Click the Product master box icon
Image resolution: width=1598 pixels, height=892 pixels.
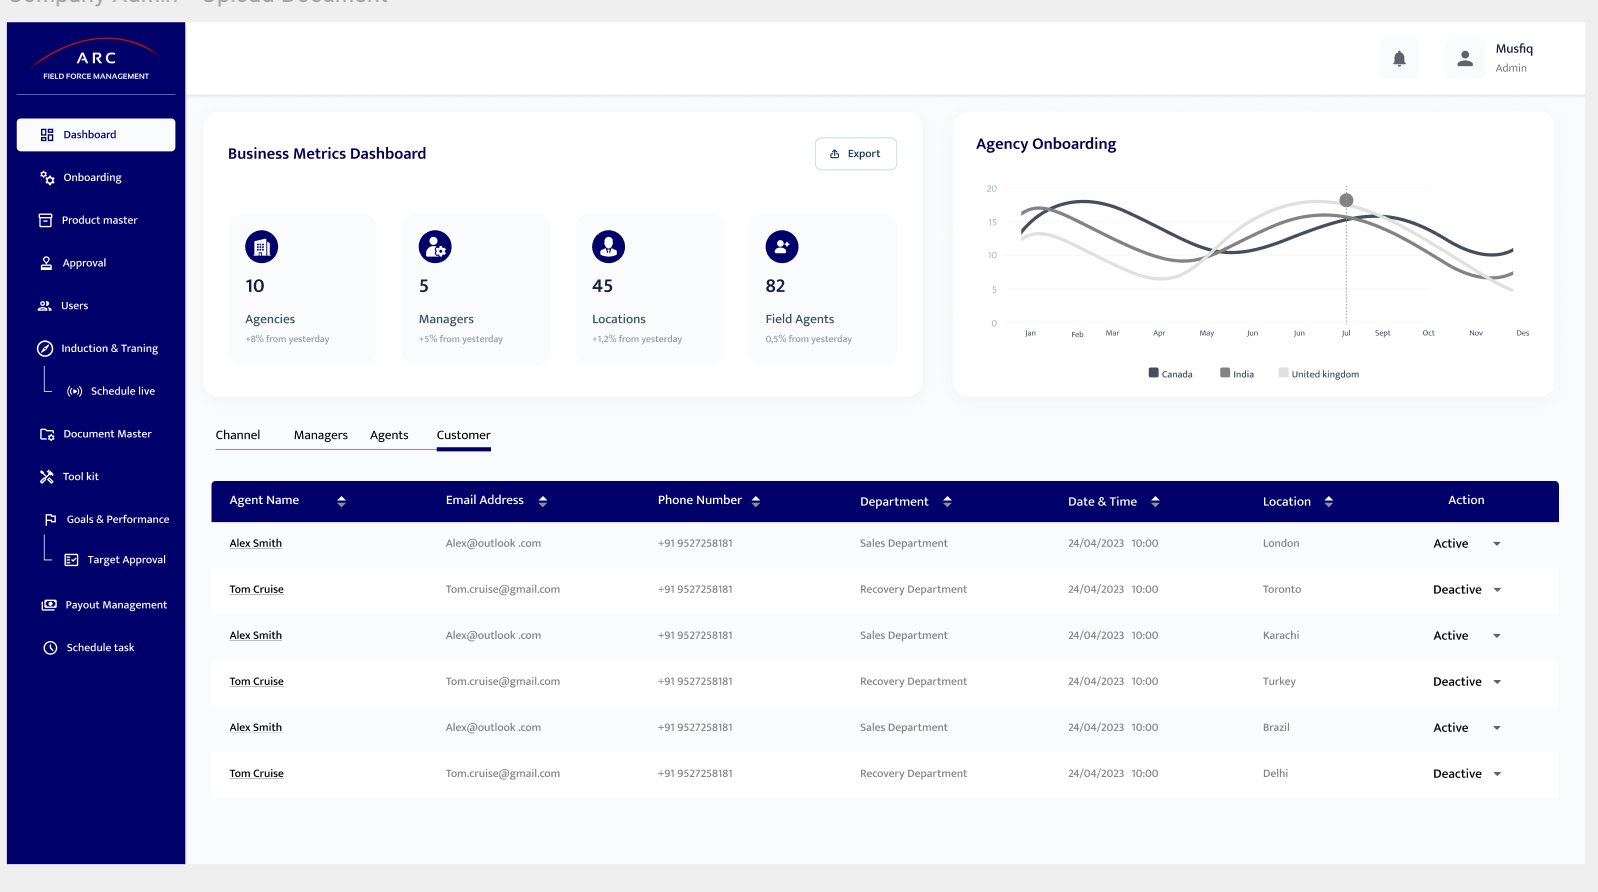click(x=45, y=220)
